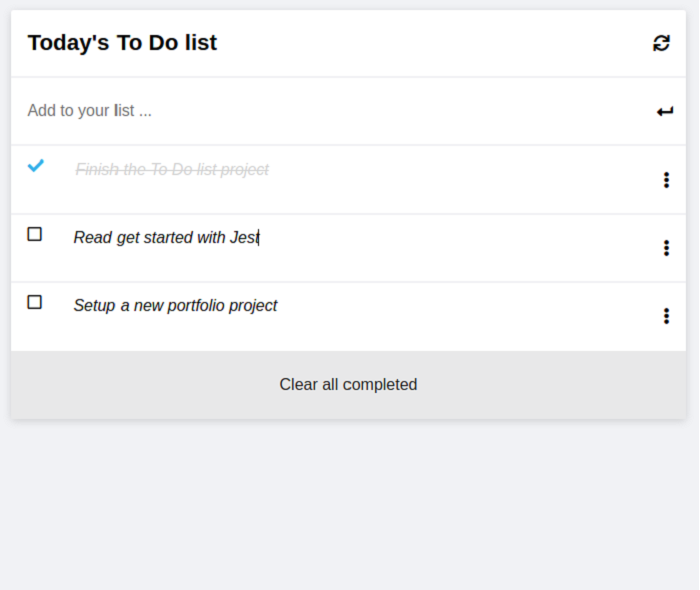Viewport: 700px width, 590px height.
Task: Click the struck-through 'Finish the To Do list project' text
Action: [x=172, y=170]
